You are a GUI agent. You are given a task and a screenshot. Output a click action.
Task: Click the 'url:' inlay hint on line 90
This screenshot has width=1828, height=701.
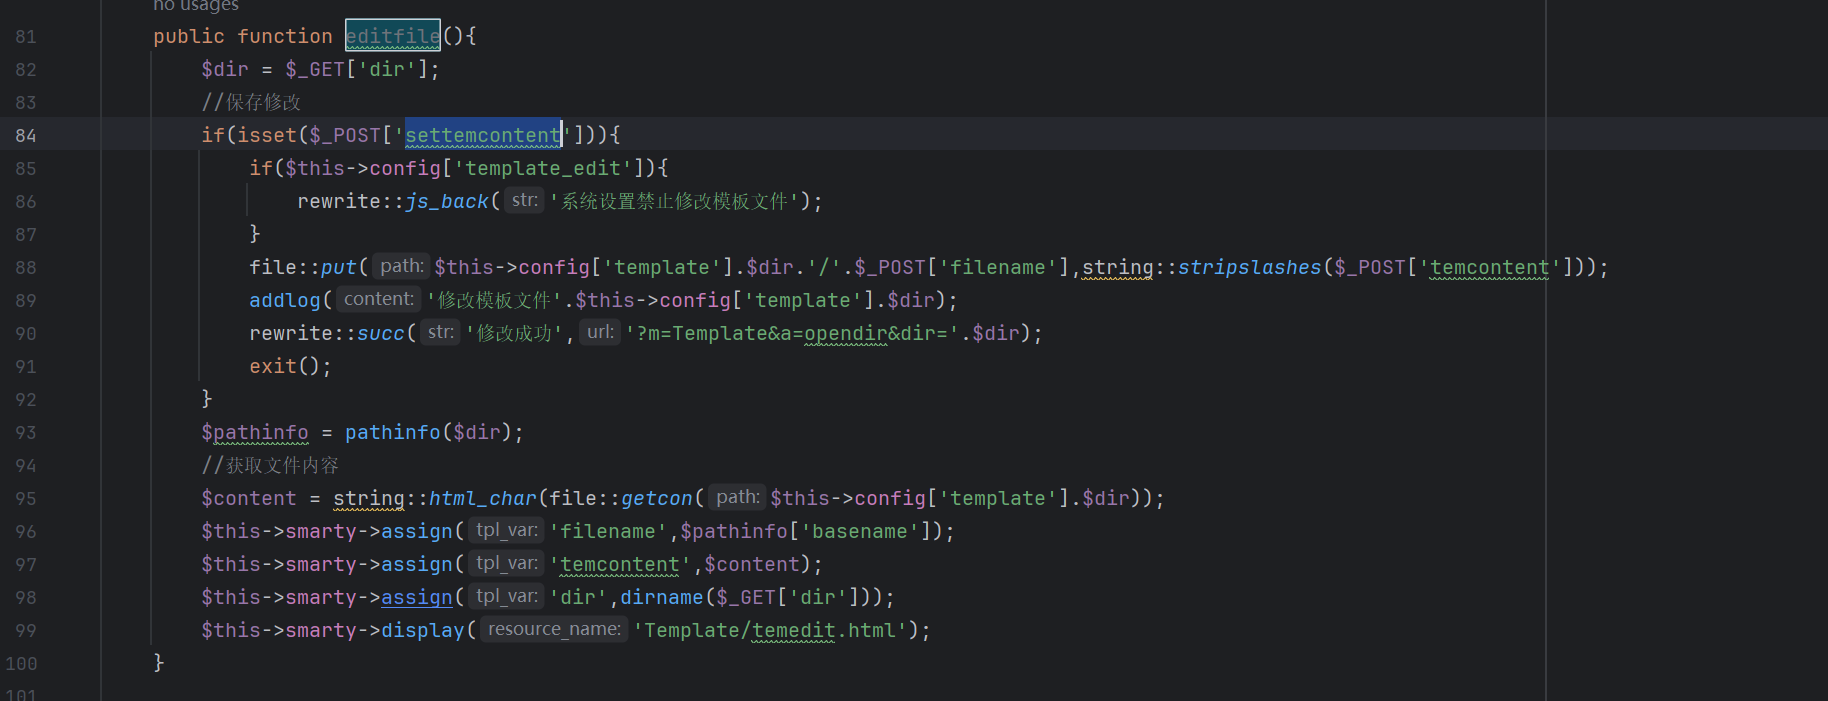pyautogui.click(x=600, y=332)
